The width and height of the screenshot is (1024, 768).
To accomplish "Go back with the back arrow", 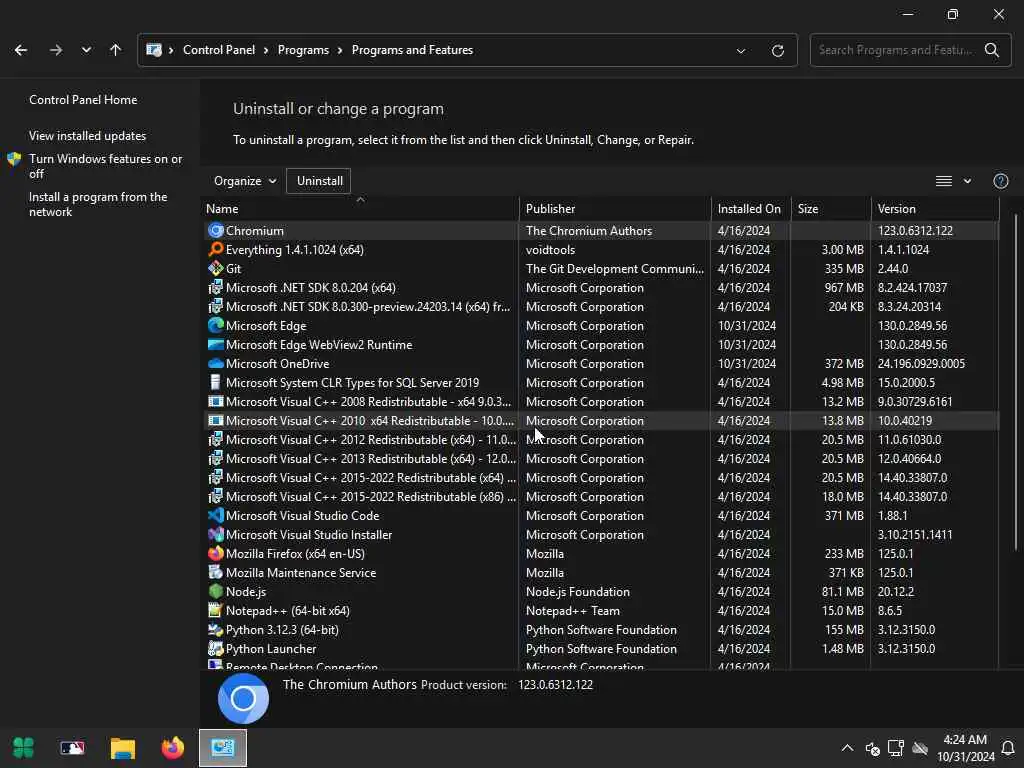I will pyautogui.click(x=21, y=50).
